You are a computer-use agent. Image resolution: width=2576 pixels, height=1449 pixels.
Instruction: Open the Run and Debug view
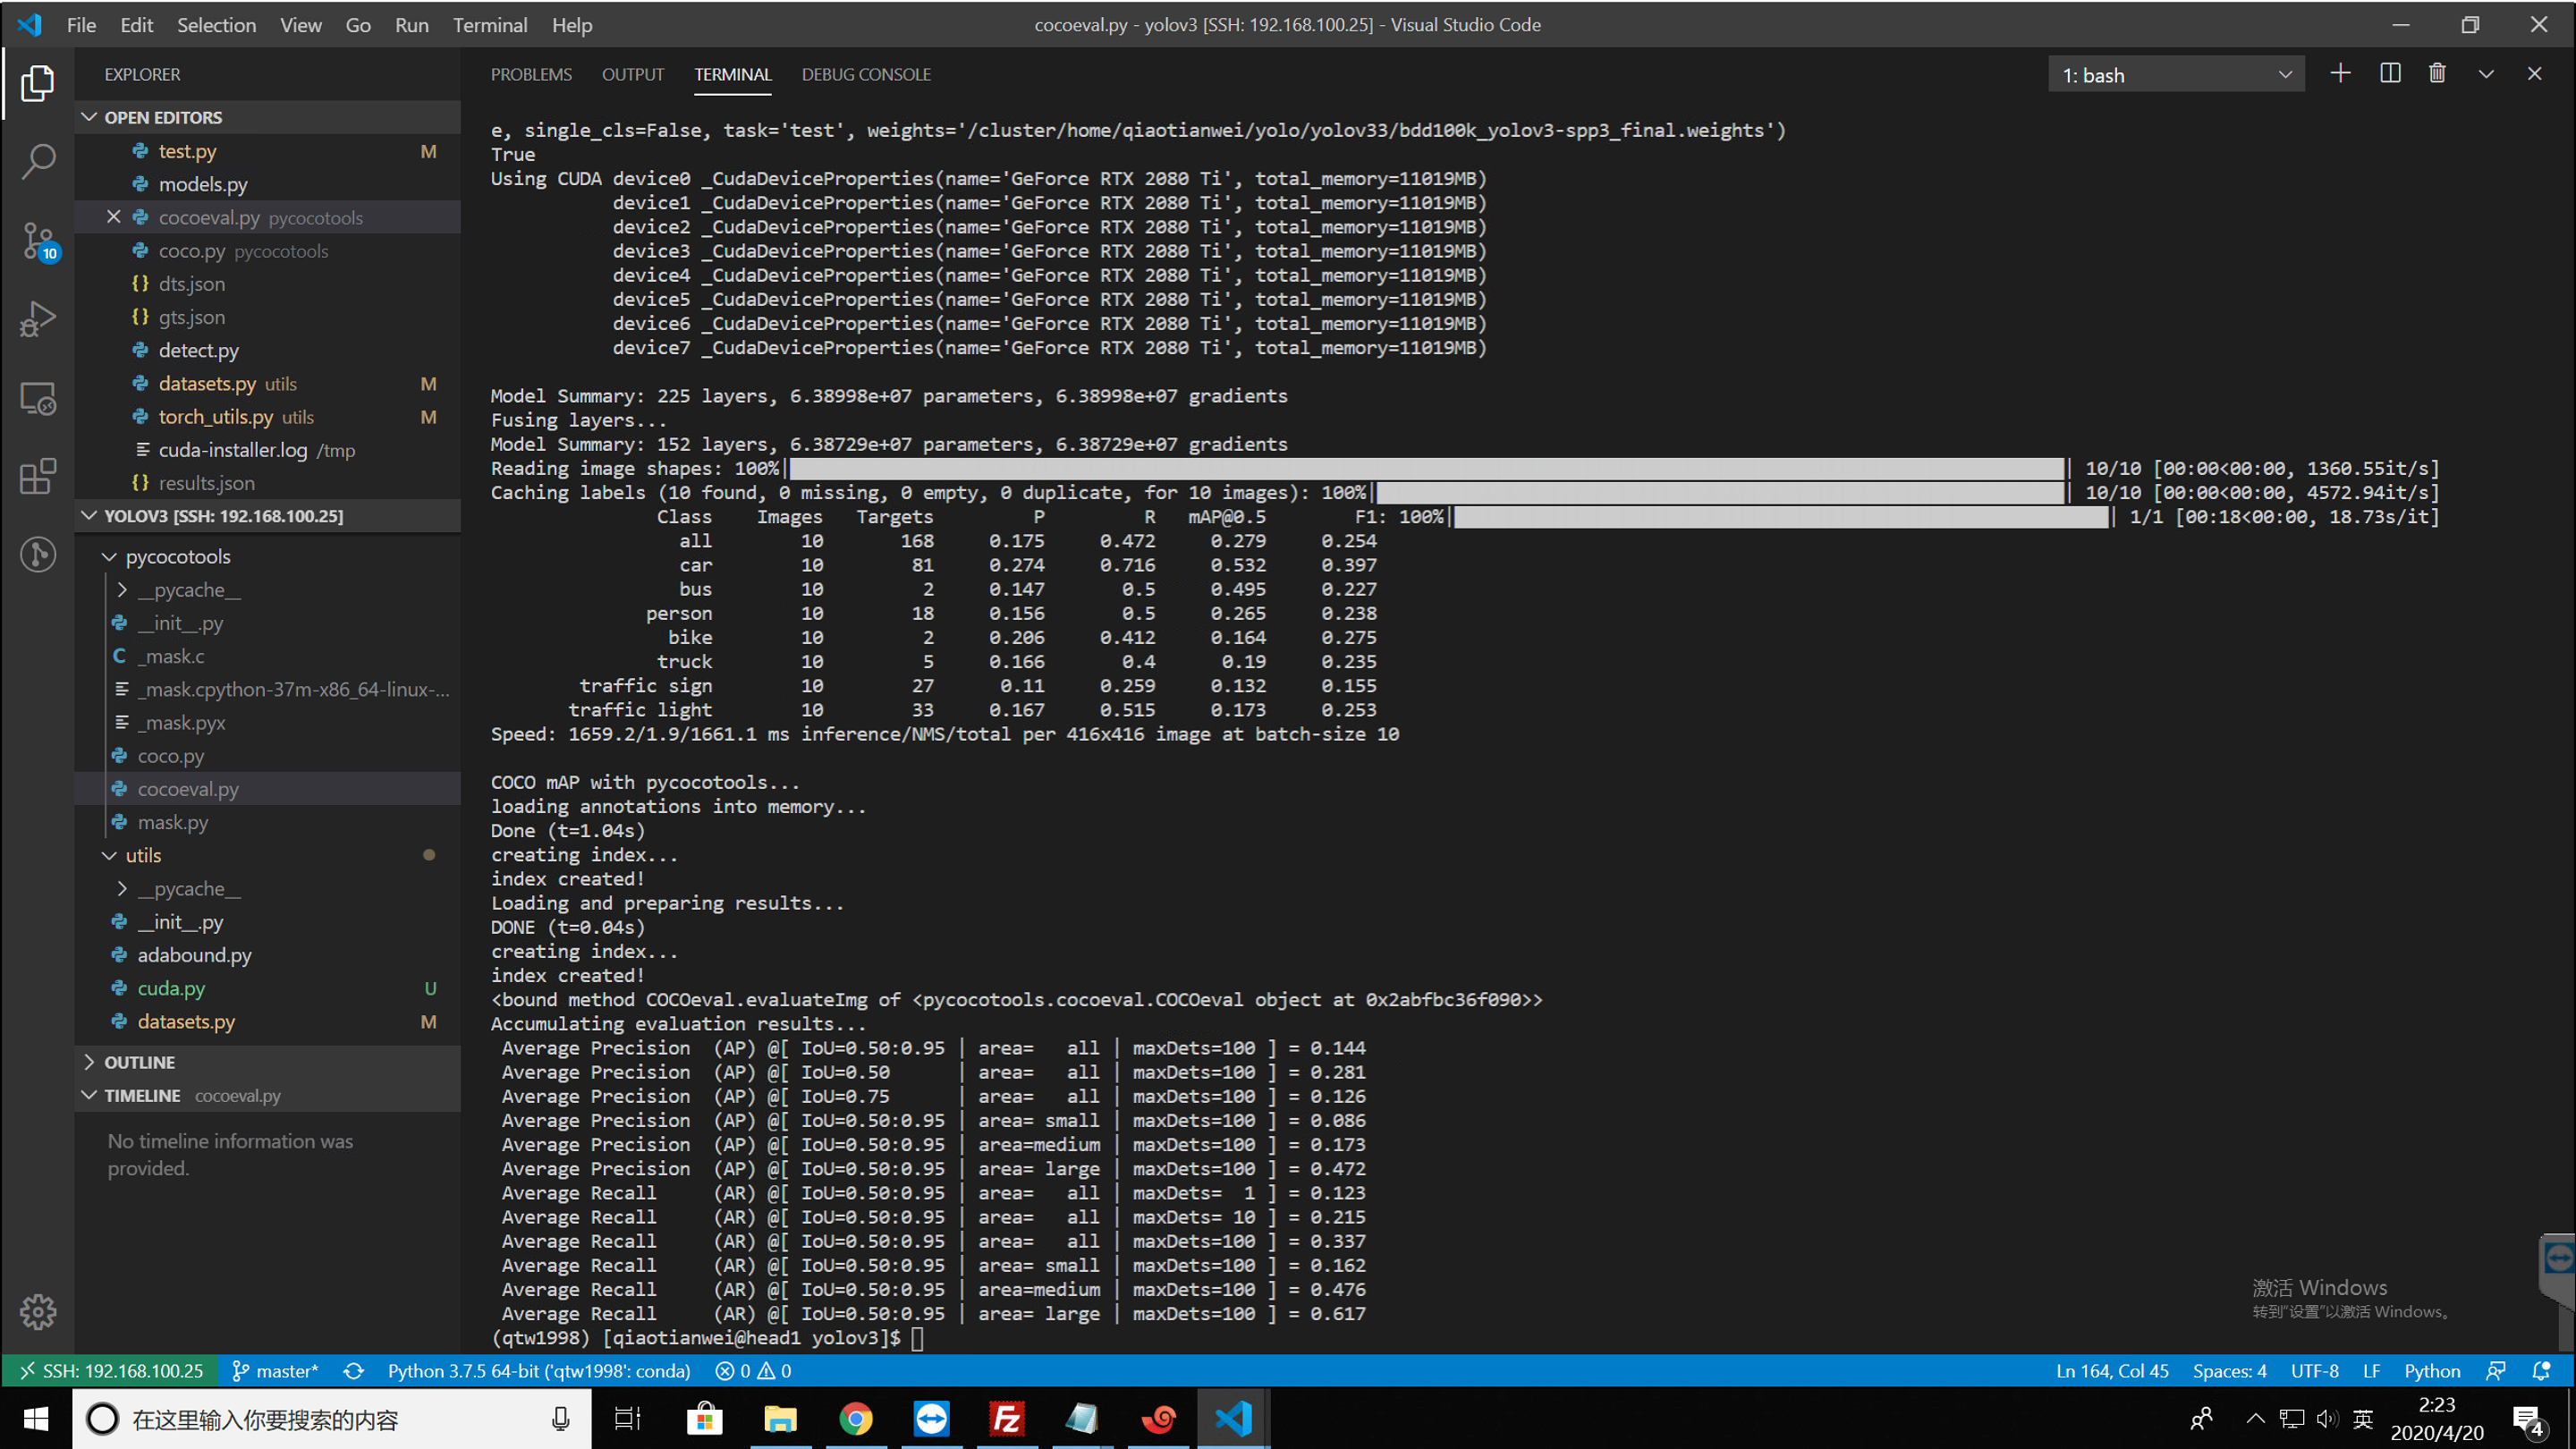(x=37, y=319)
